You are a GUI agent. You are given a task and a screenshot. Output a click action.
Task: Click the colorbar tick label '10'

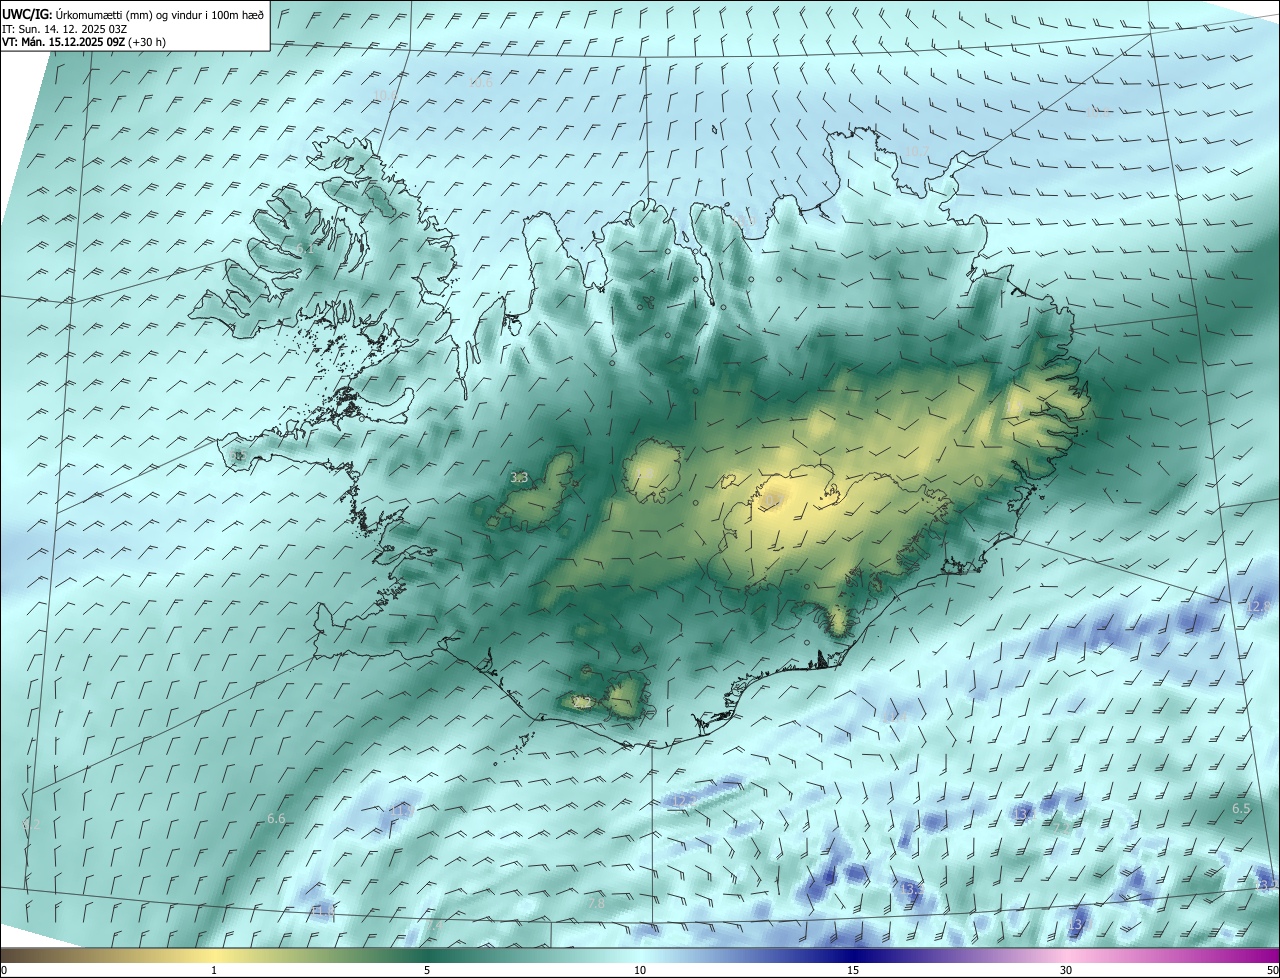click(x=640, y=970)
